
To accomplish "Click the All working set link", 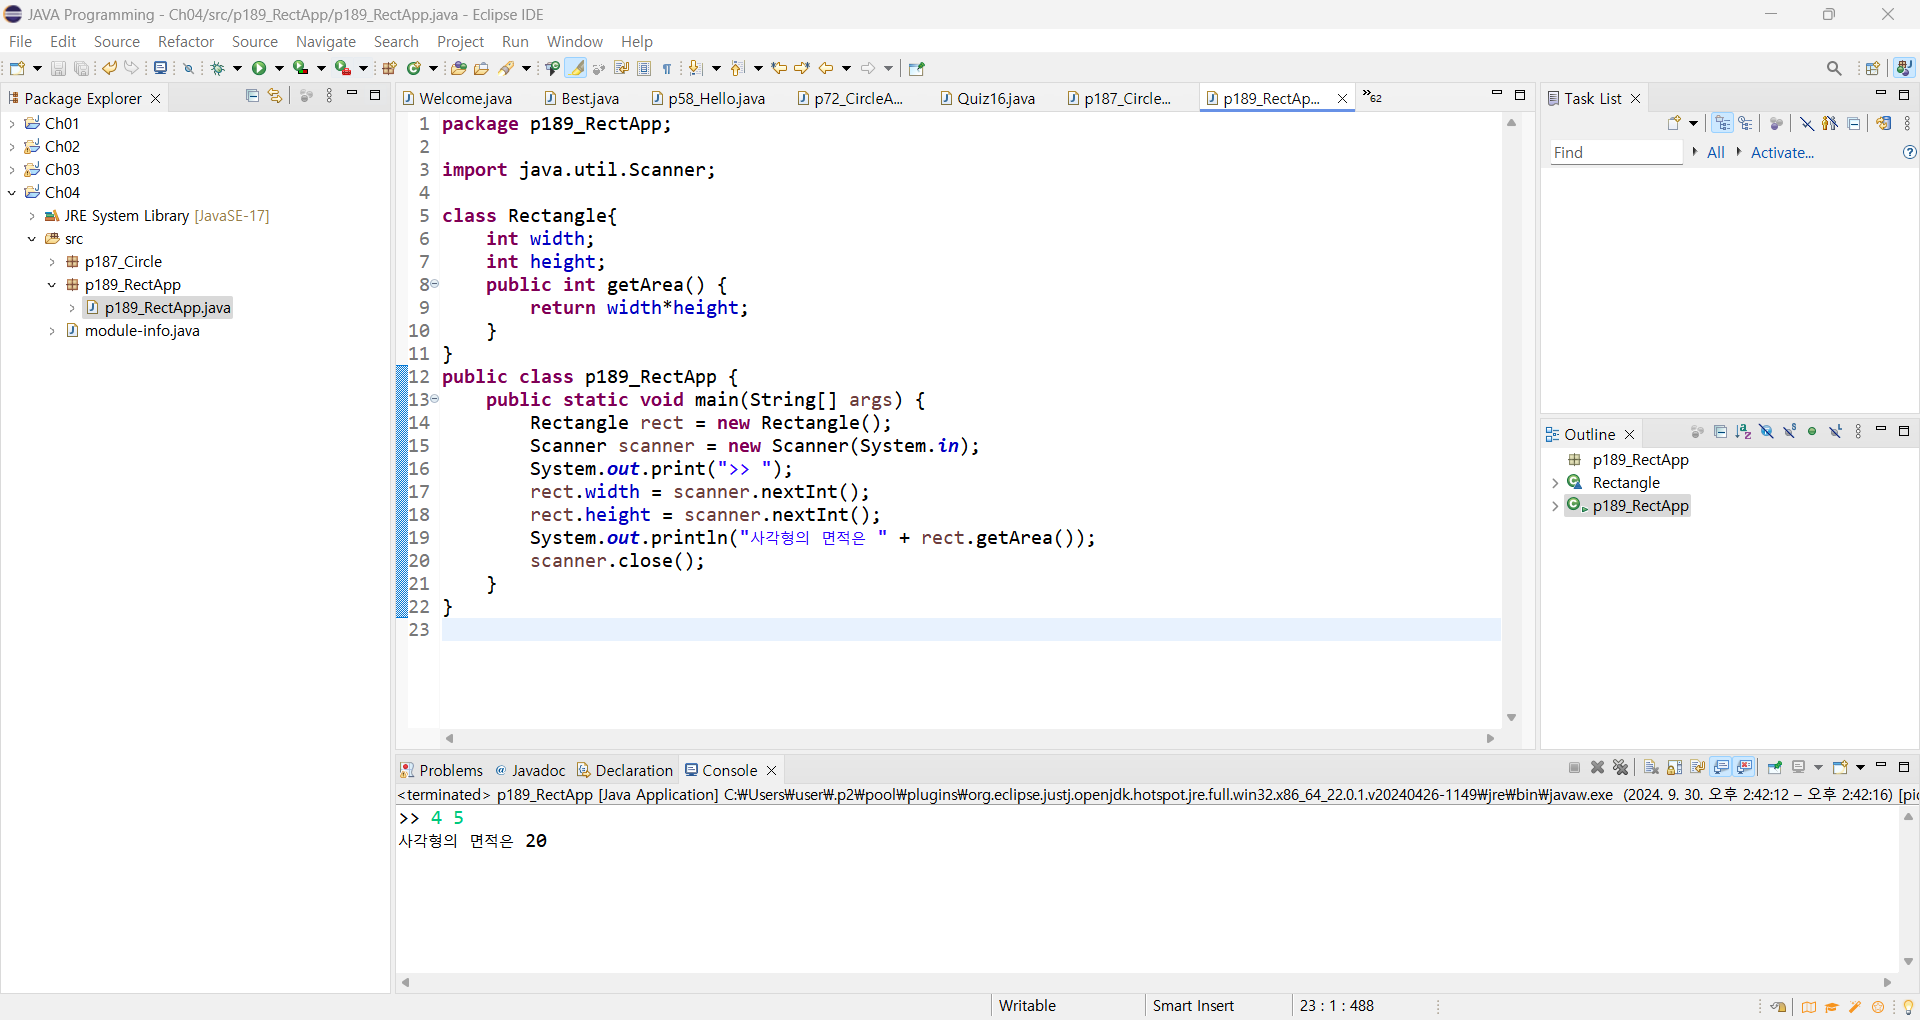I will tap(1716, 152).
